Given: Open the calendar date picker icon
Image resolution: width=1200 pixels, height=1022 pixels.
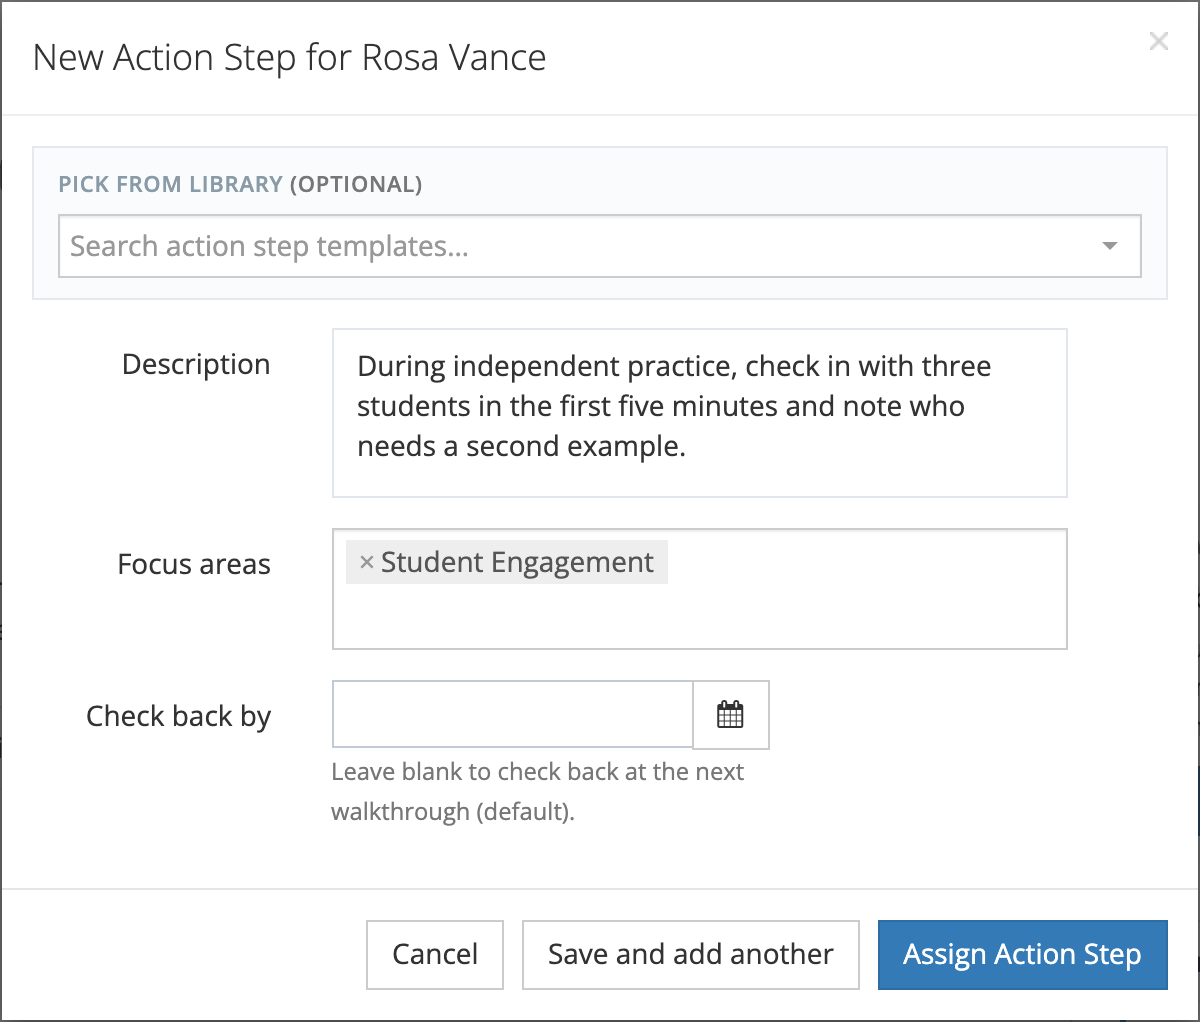Looking at the screenshot, I should pos(731,715).
